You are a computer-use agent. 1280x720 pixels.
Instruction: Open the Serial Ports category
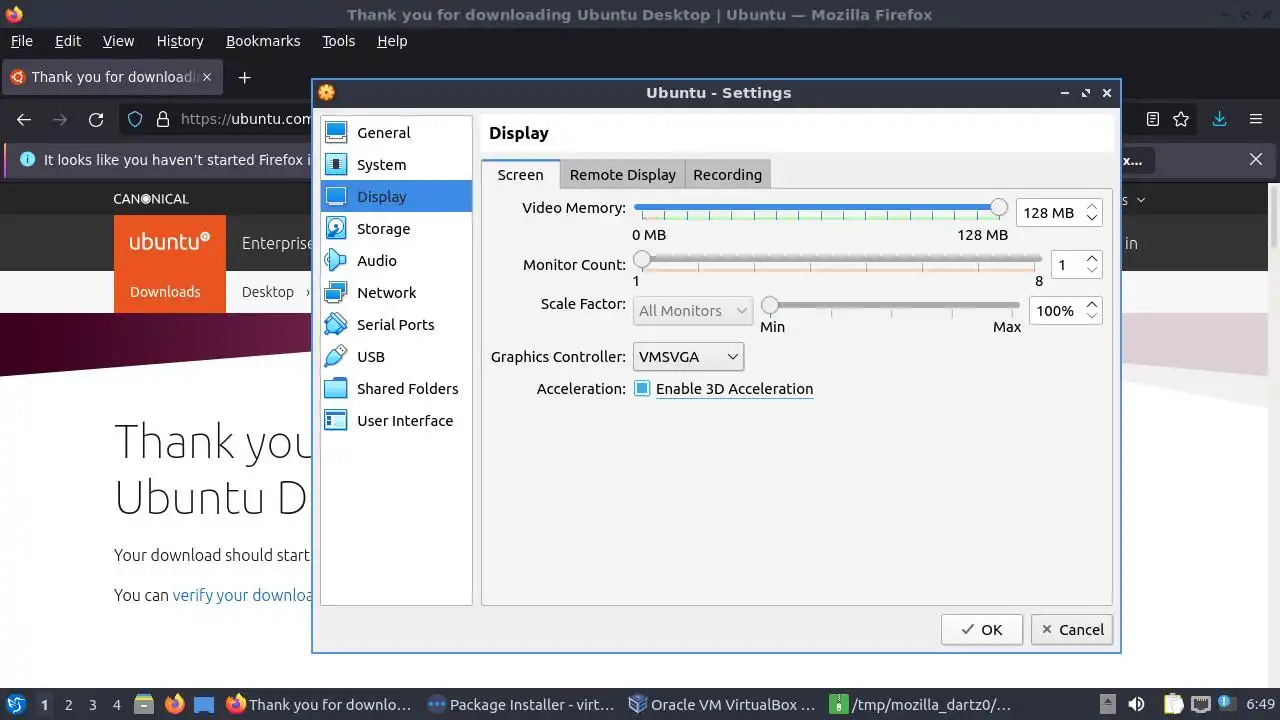[396, 325]
